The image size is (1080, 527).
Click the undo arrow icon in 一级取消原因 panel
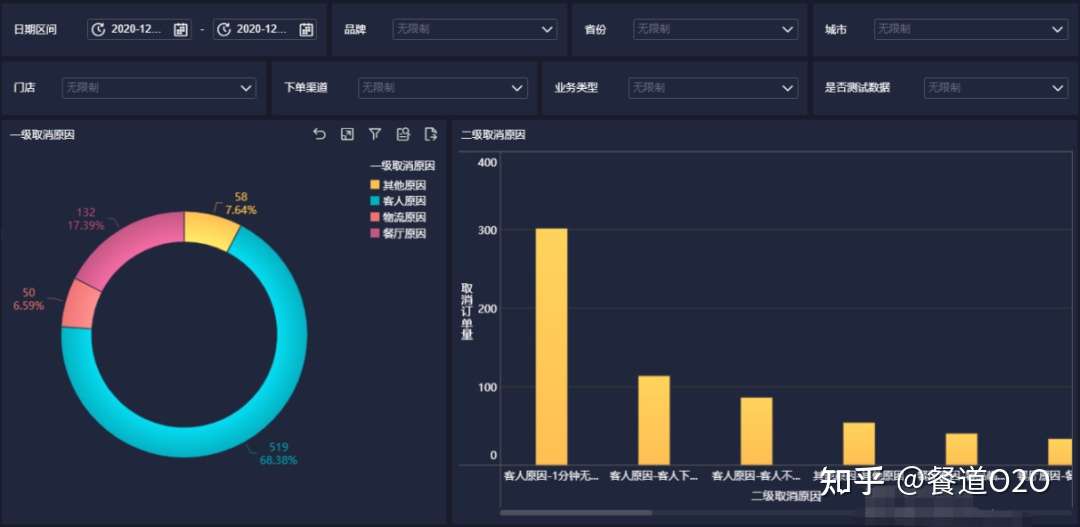pyautogui.click(x=319, y=134)
